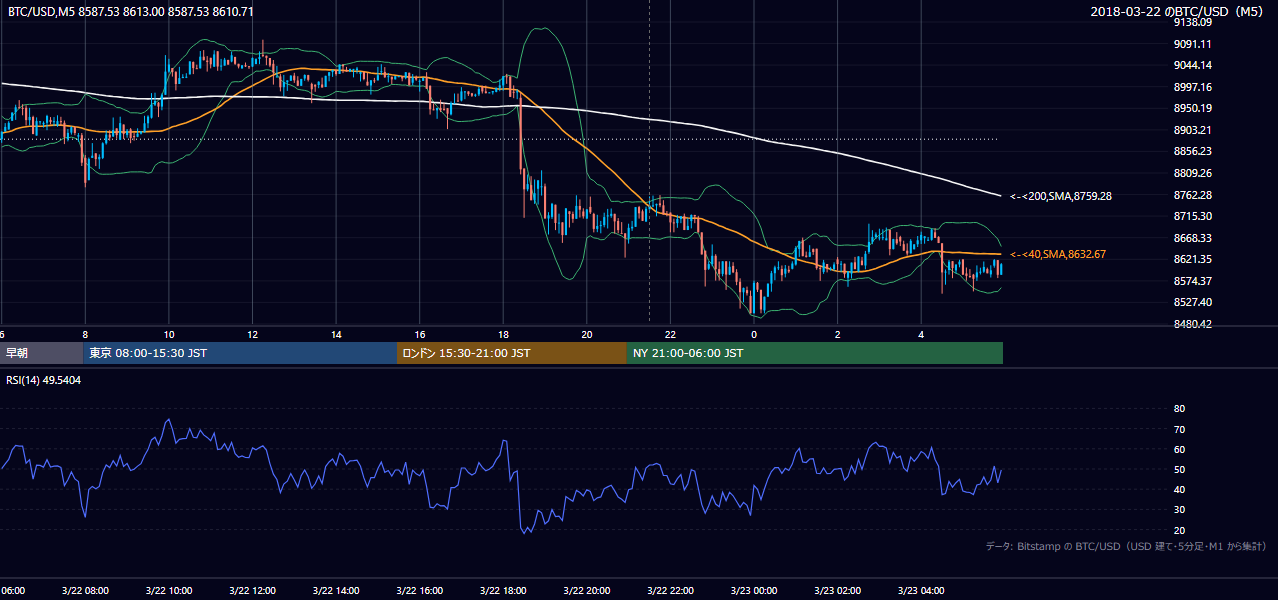The image size is (1278, 600).
Task: Click hour label 22 under price chart
Action: [670, 334]
